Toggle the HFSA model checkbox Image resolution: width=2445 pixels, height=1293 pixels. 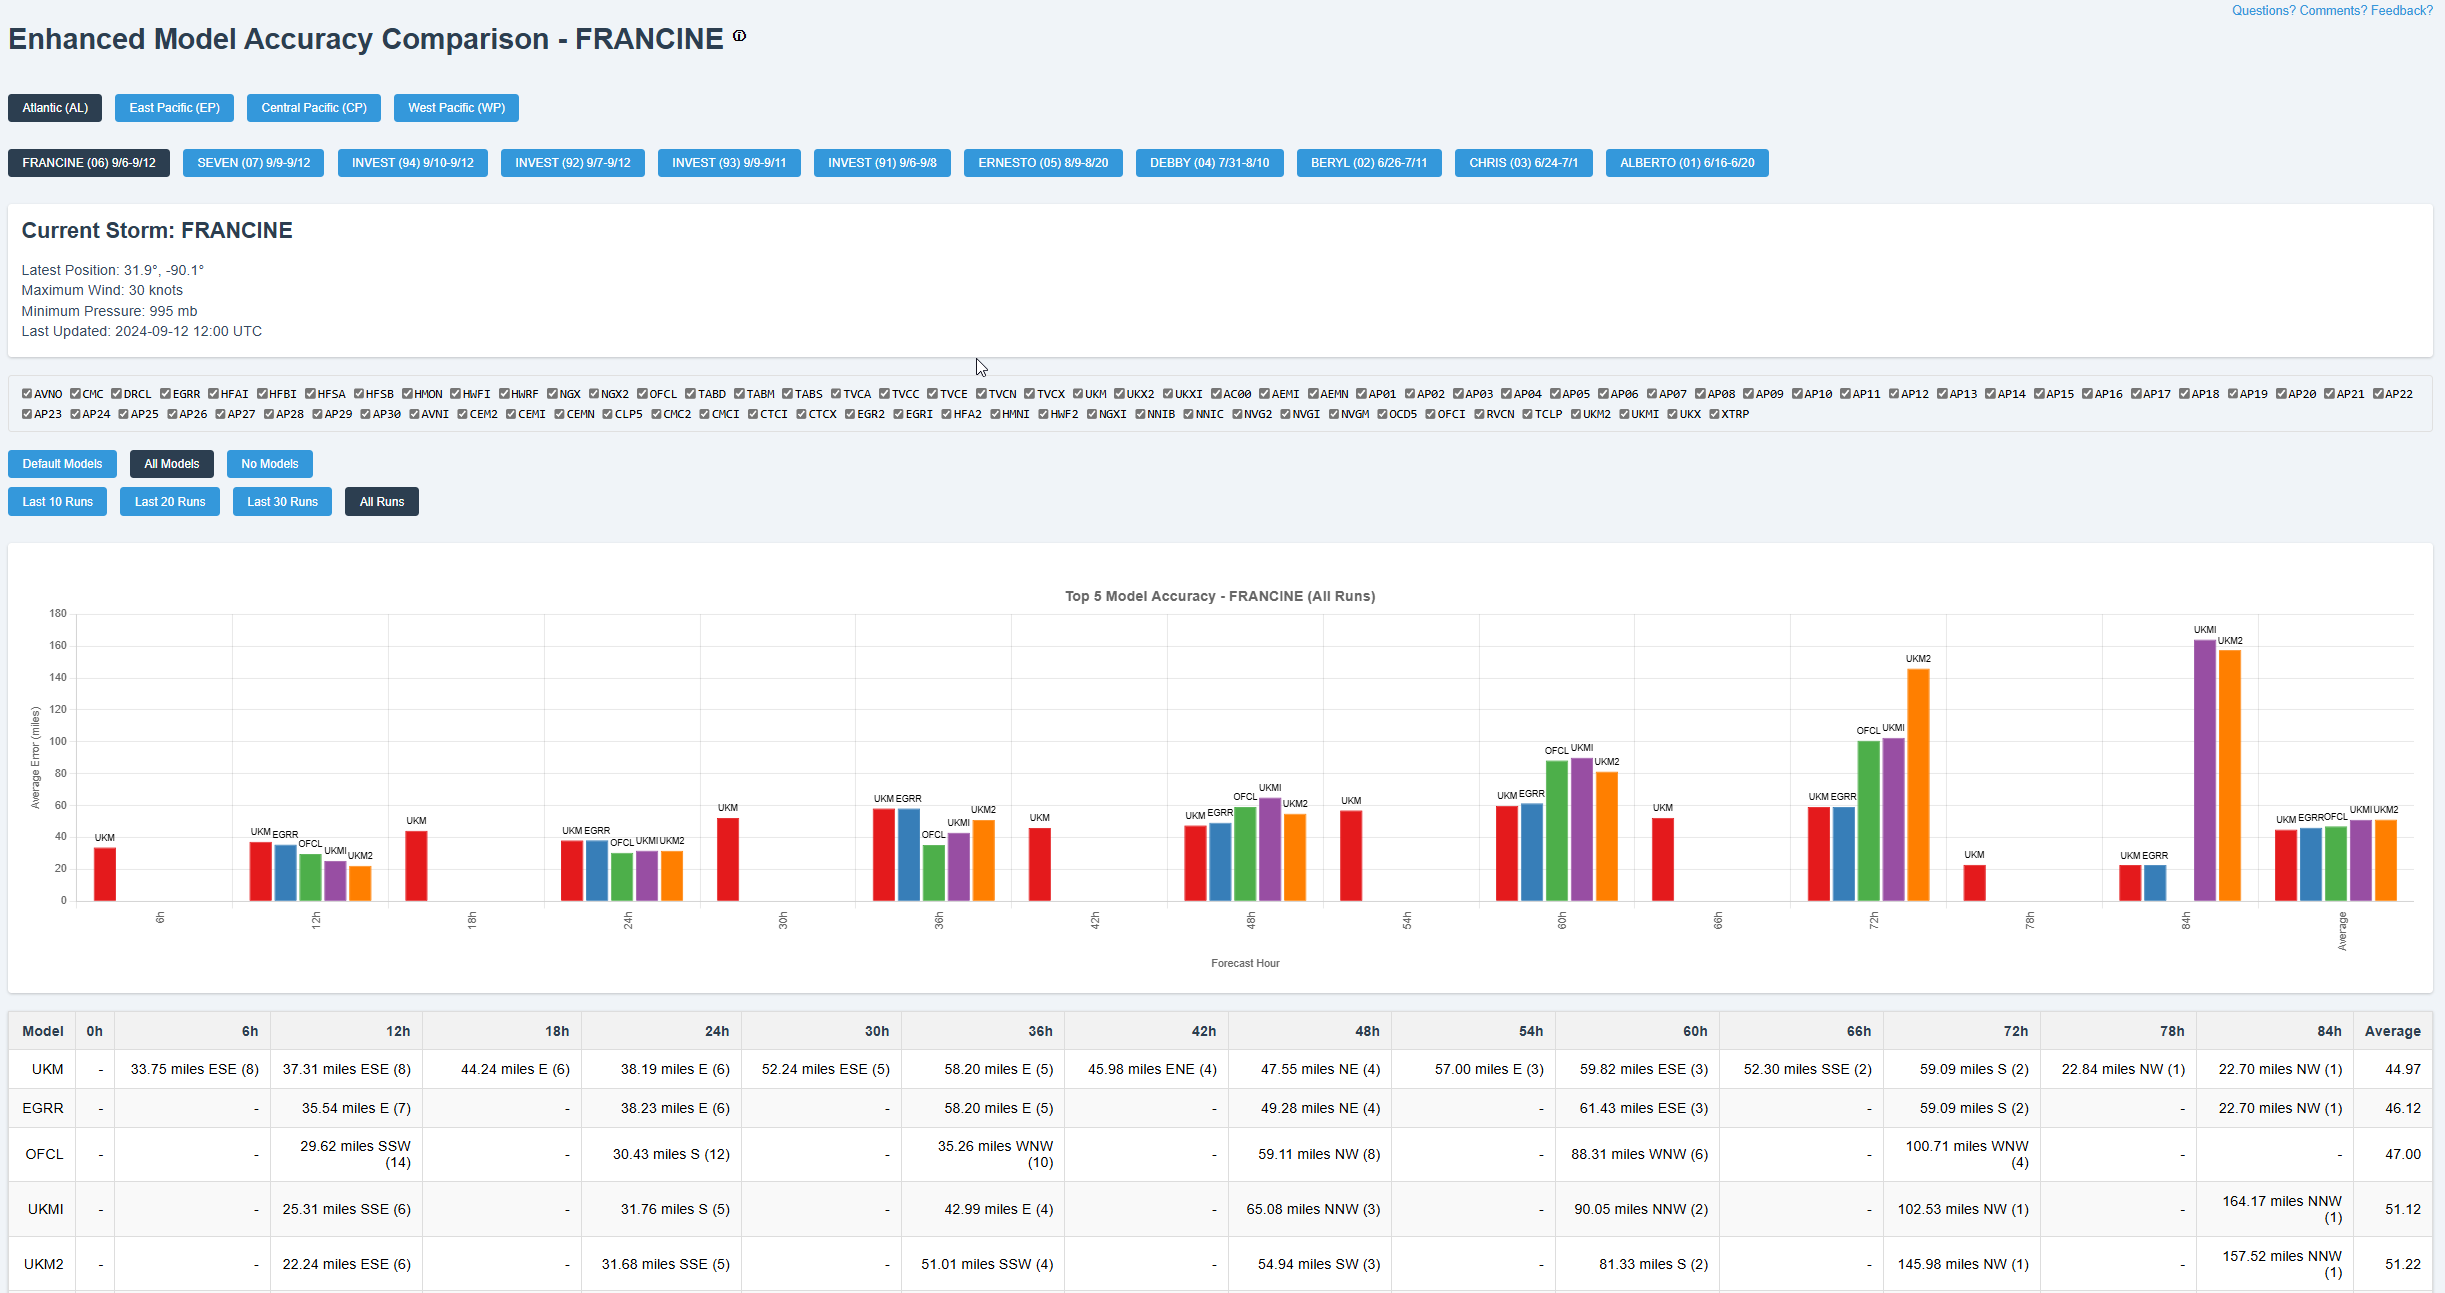point(310,394)
